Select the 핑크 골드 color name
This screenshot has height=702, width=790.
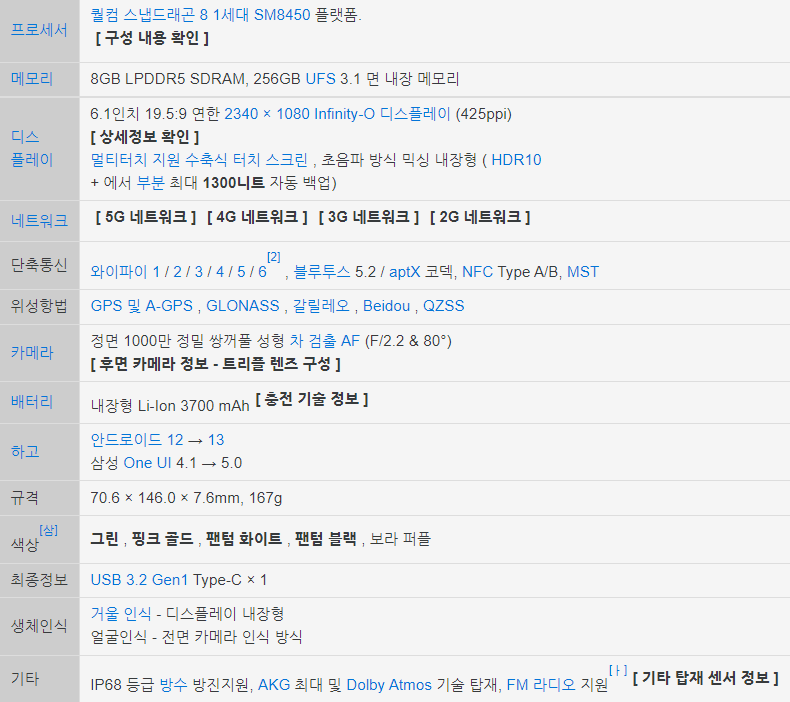click(x=162, y=539)
